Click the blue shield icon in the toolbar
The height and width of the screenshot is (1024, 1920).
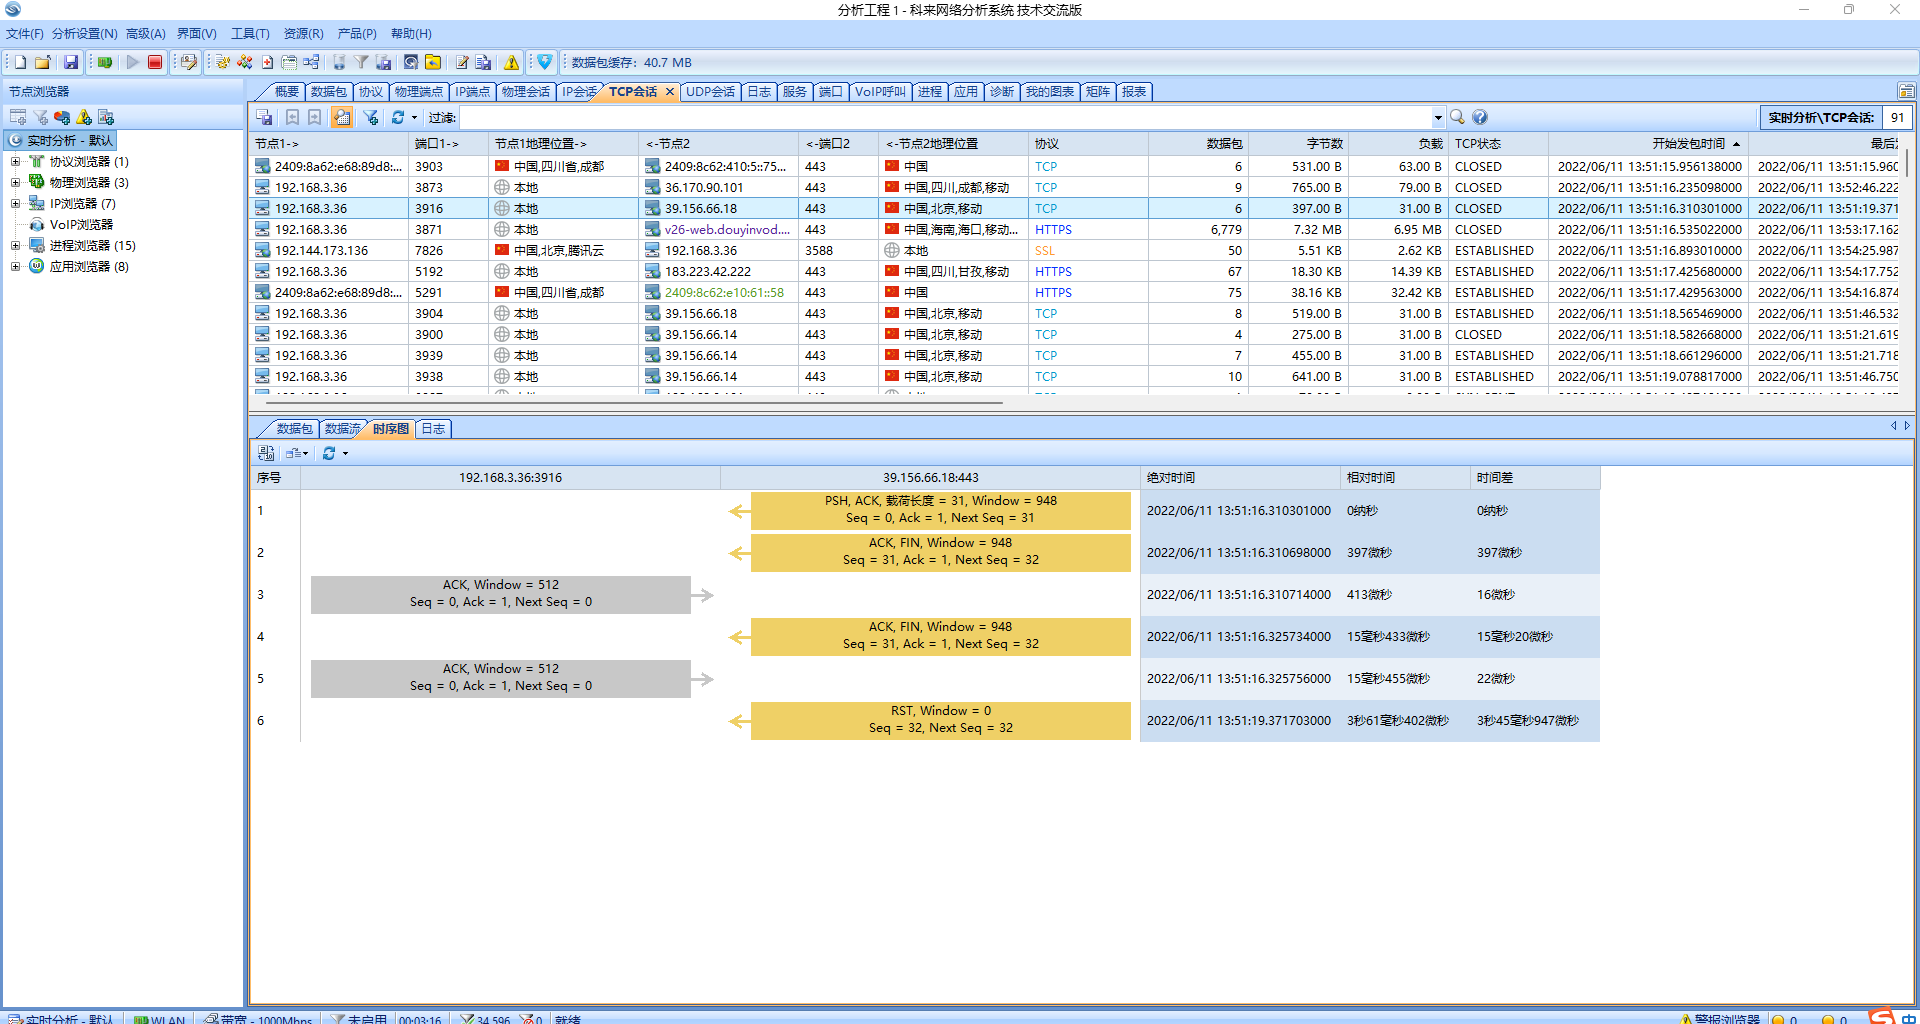545,62
